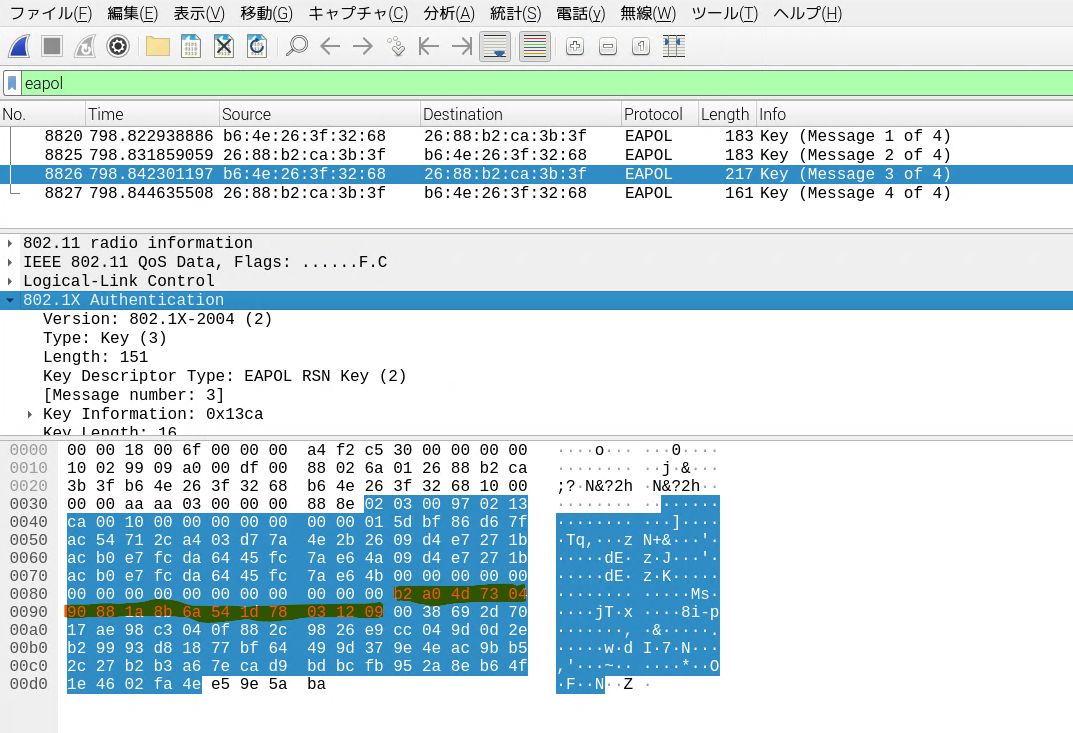Click hex offset 0090 in bytes pane
This screenshot has width=1073, height=733.
28,612
